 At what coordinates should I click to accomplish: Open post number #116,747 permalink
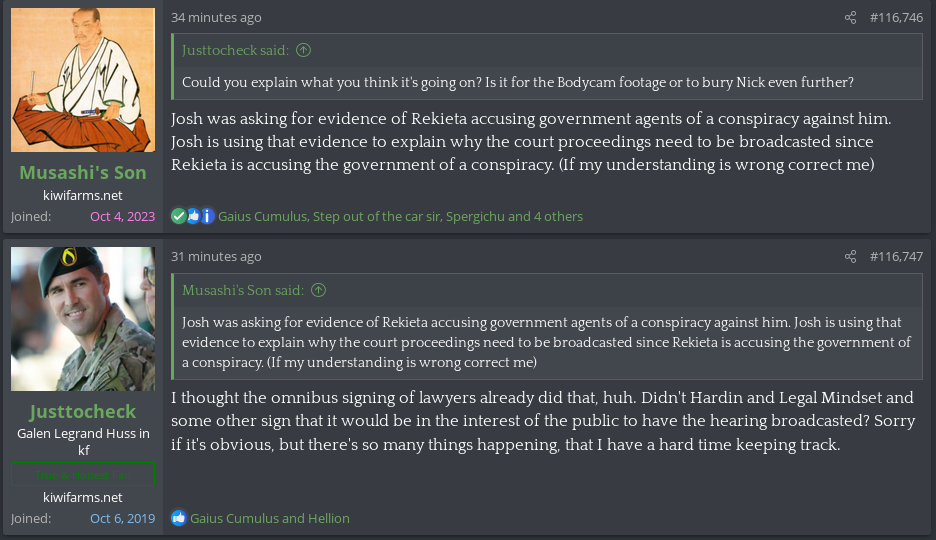click(x=896, y=257)
